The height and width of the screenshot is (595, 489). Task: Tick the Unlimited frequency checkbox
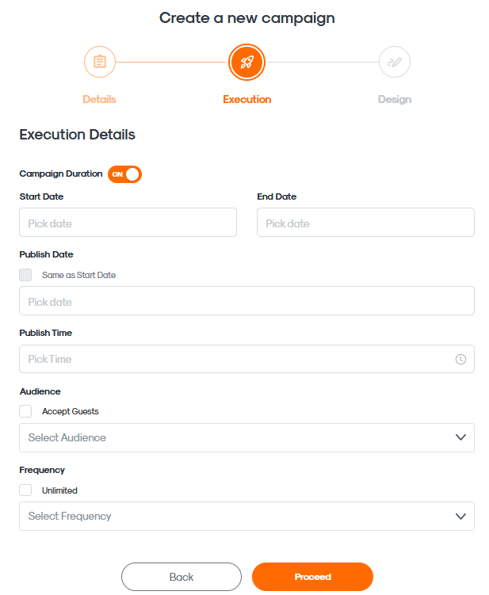pos(25,490)
